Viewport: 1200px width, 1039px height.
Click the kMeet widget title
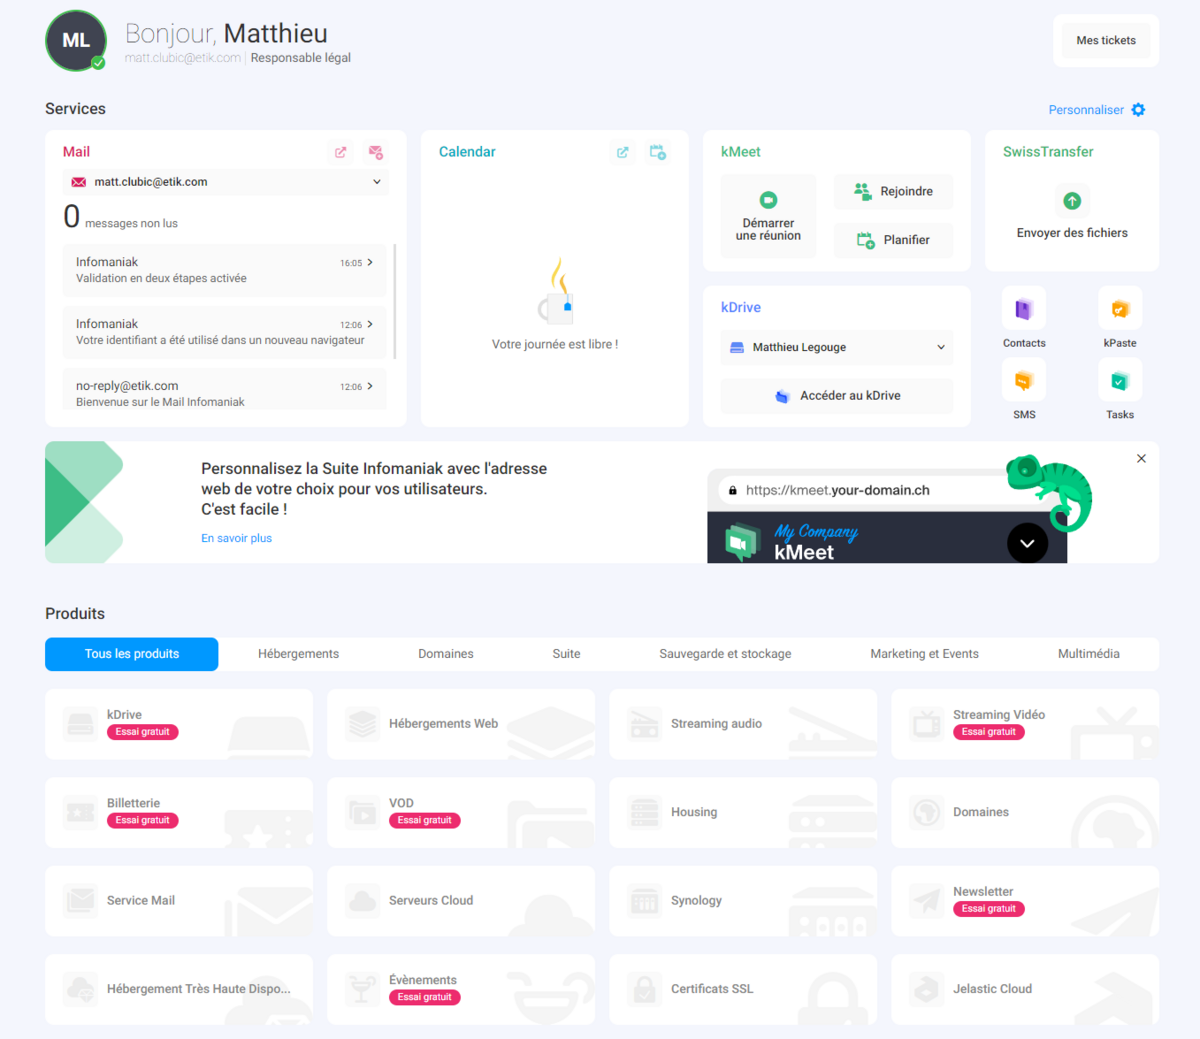(x=741, y=152)
